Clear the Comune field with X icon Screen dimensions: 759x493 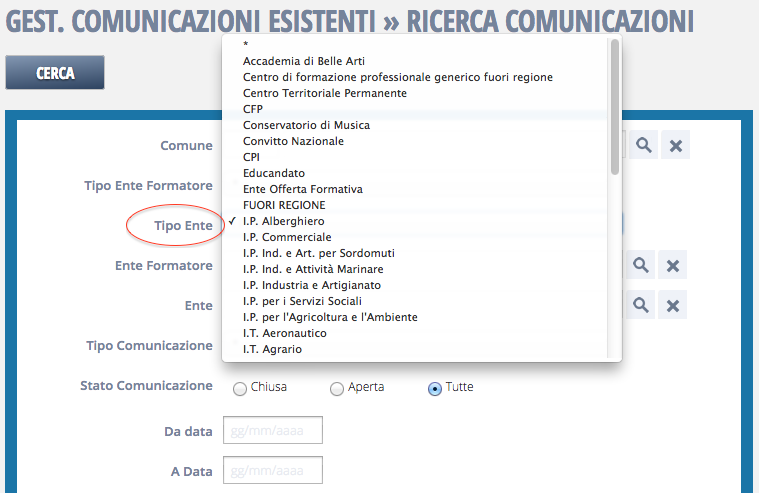click(x=676, y=145)
